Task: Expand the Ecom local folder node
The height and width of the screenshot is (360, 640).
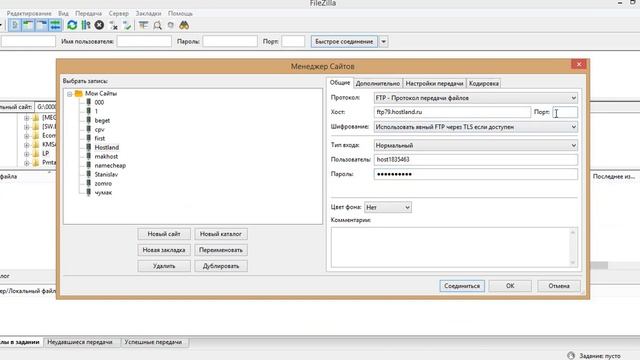Action: click(x=27, y=136)
